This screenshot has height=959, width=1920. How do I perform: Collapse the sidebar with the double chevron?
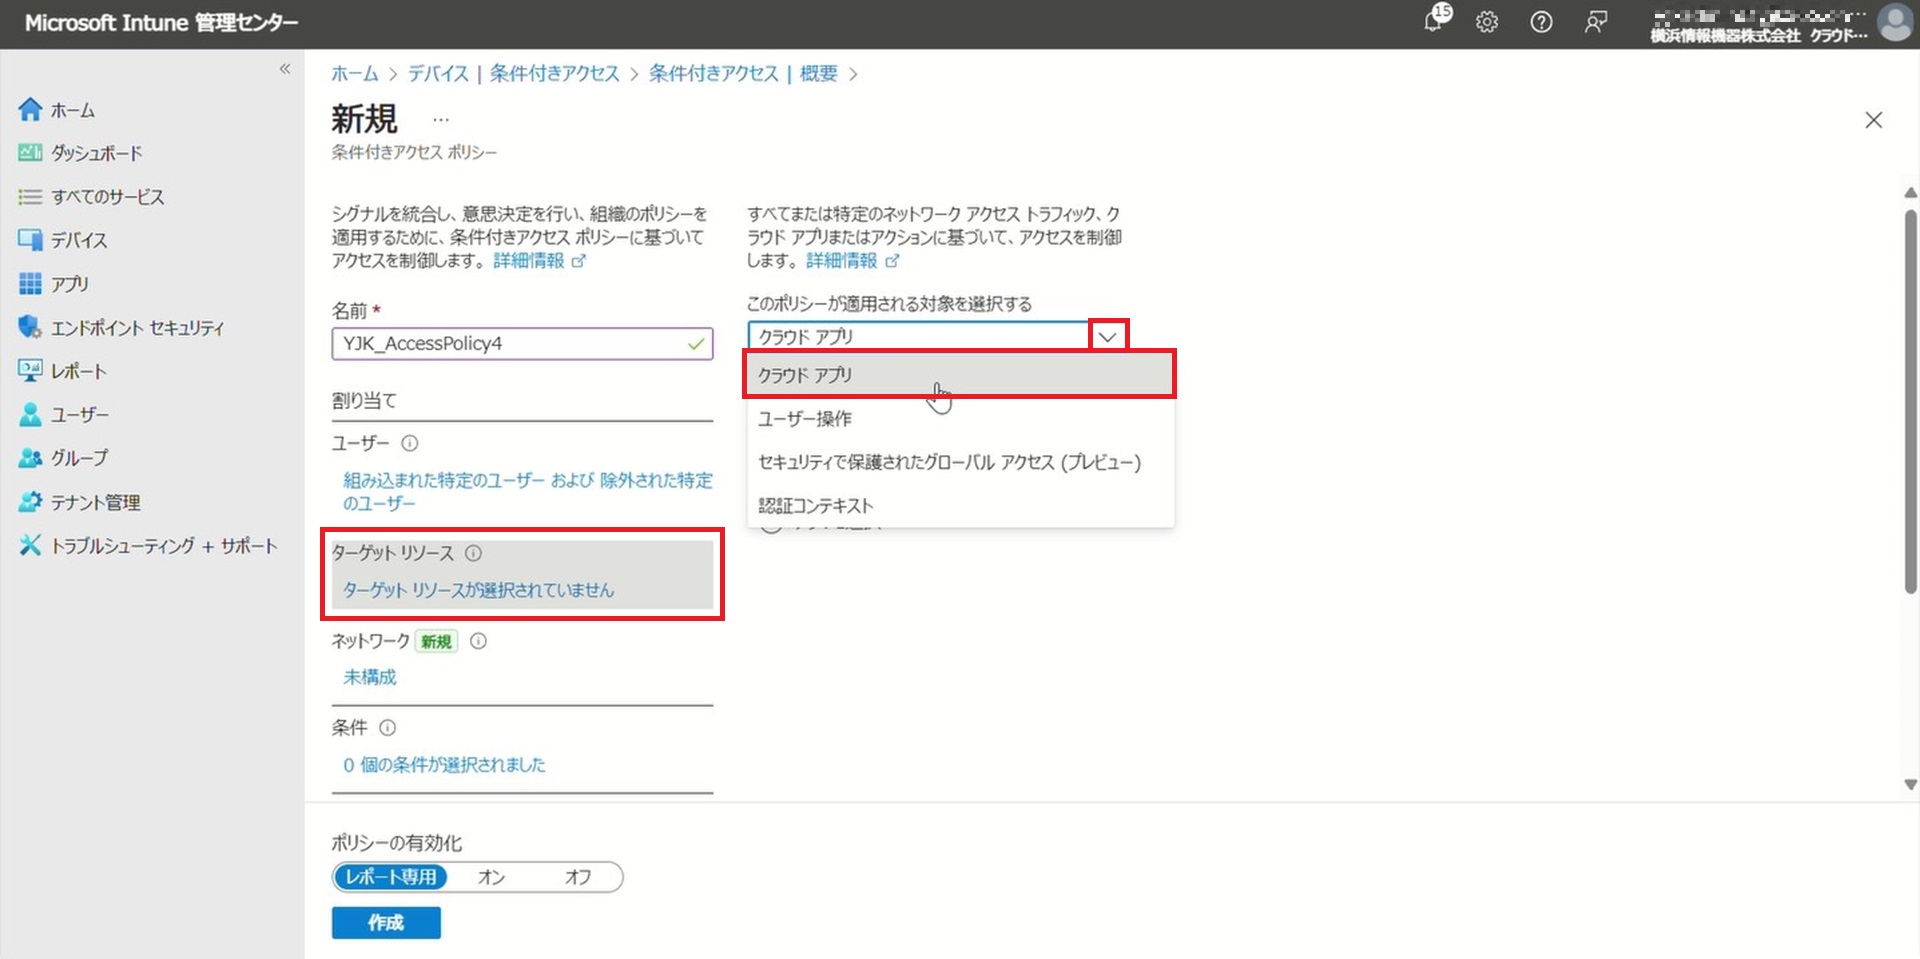(285, 69)
